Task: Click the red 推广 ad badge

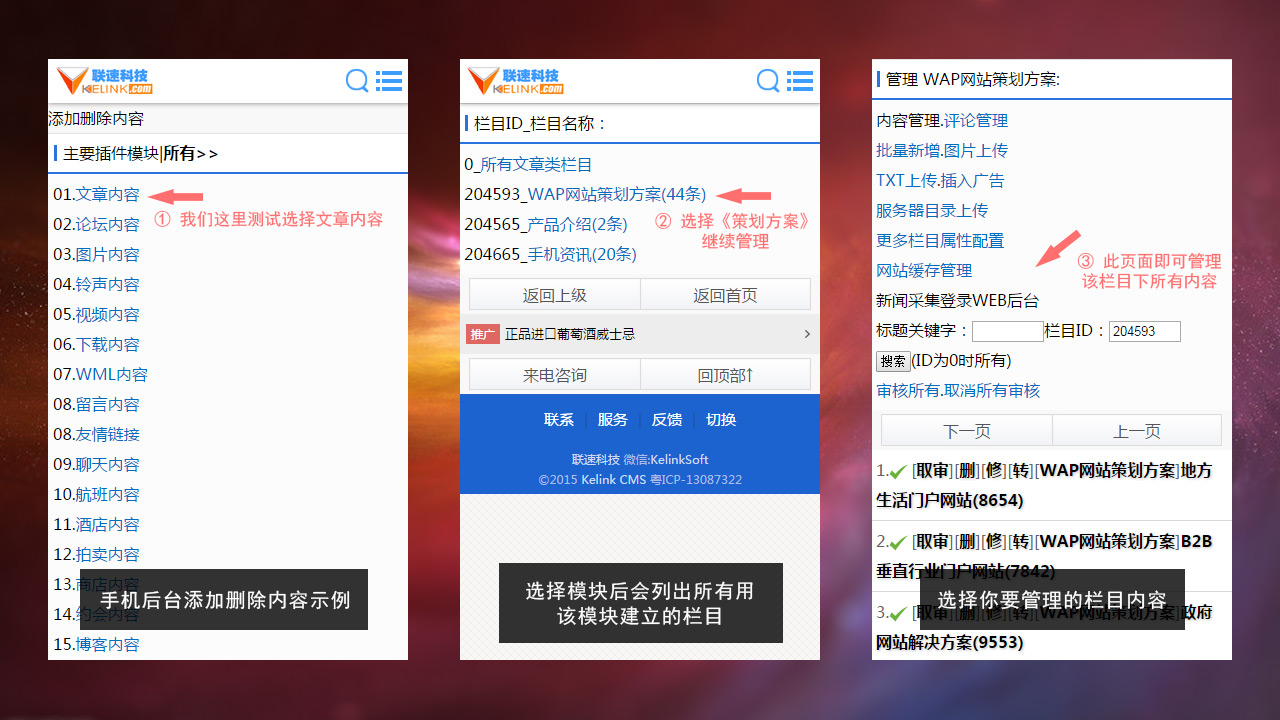Action: [483, 334]
